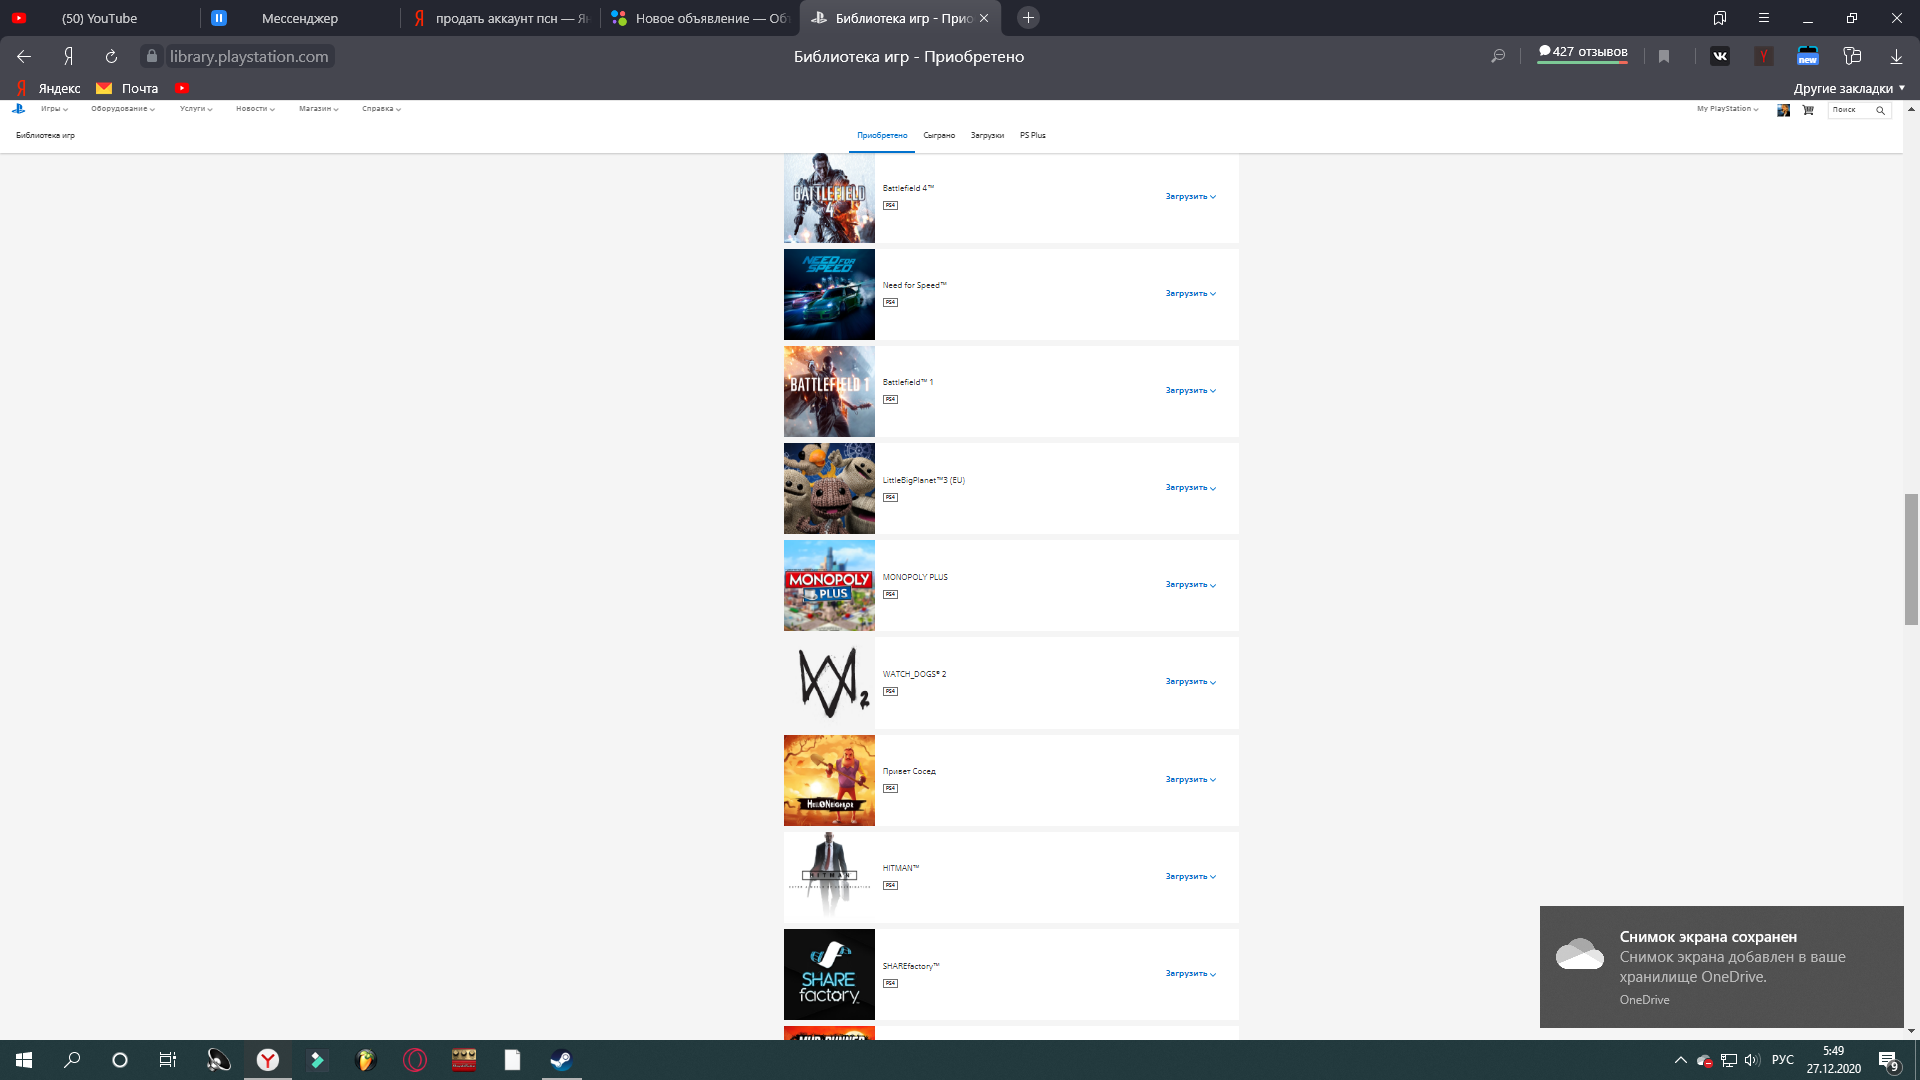Expand Загрузить for Need for Speed

(1190, 294)
